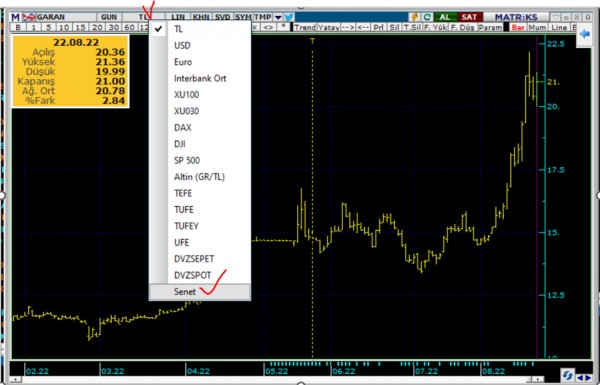Open the LIN scale selector
Viewport: 600px width, 385px height.
click(x=178, y=17)
